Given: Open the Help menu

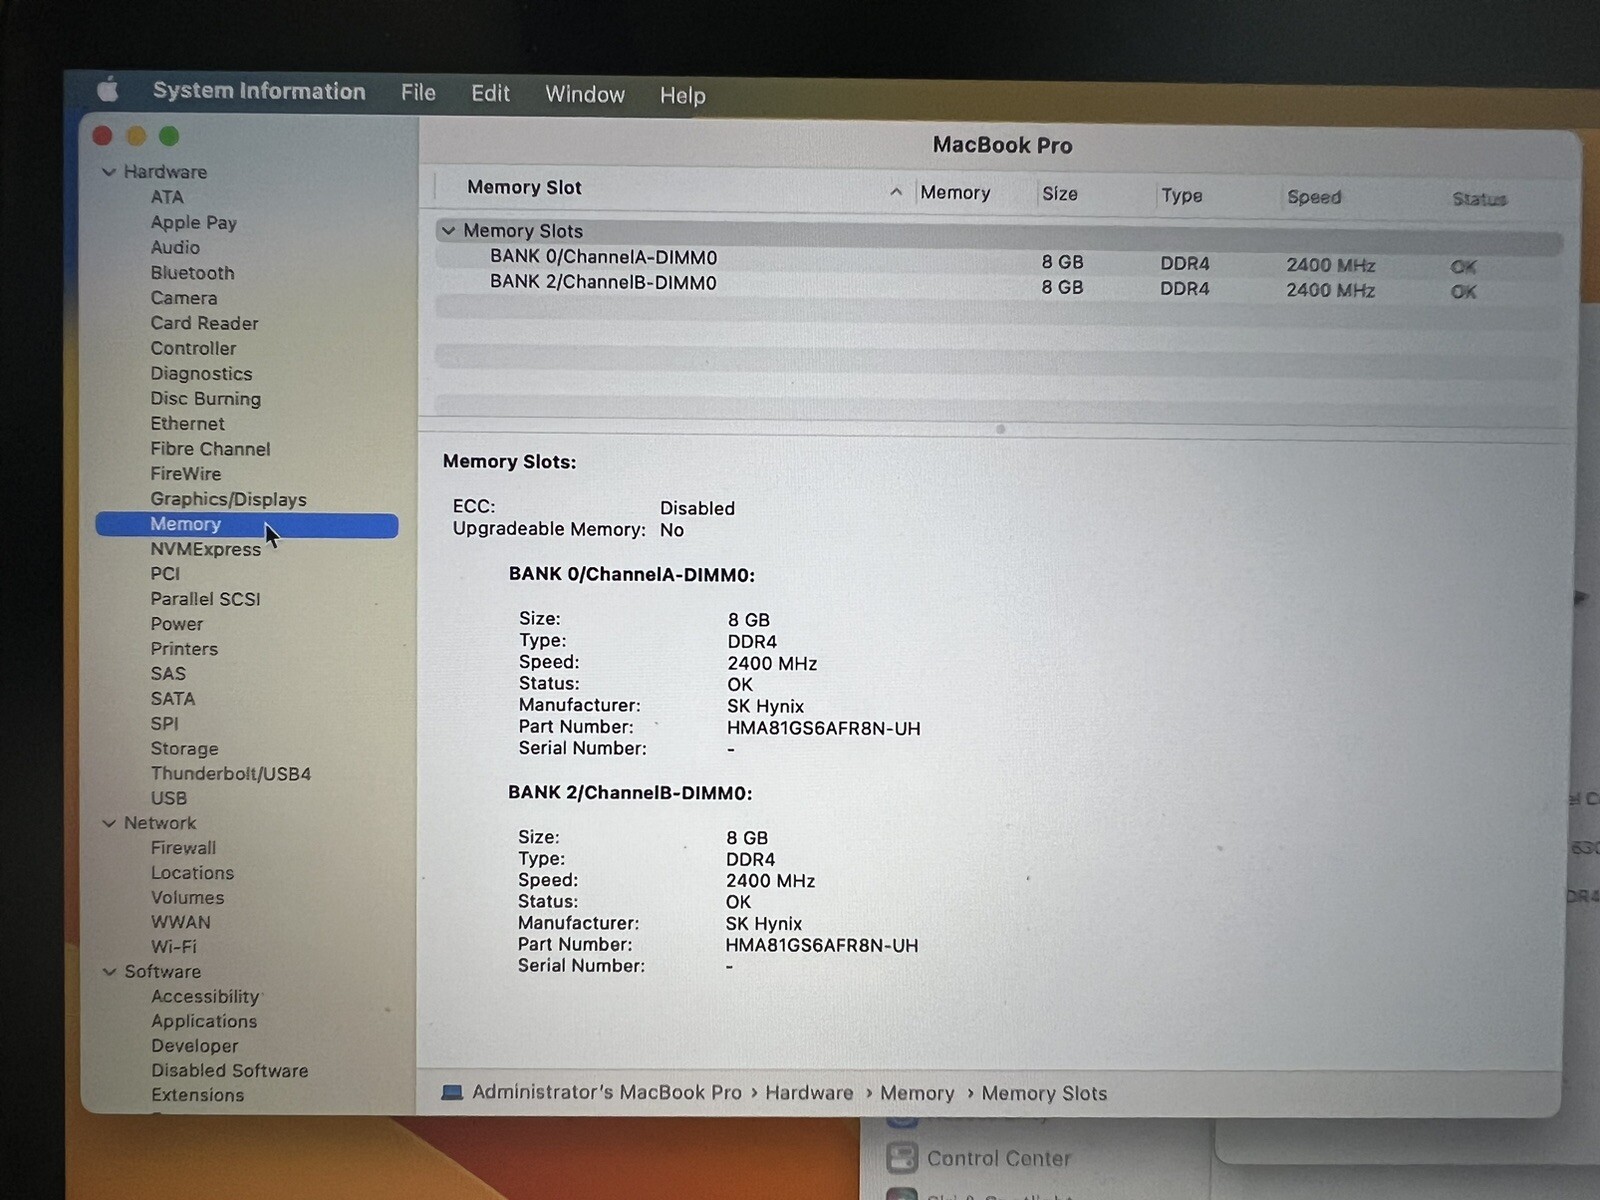Looking at the screenshot, I should click(682, 95).
